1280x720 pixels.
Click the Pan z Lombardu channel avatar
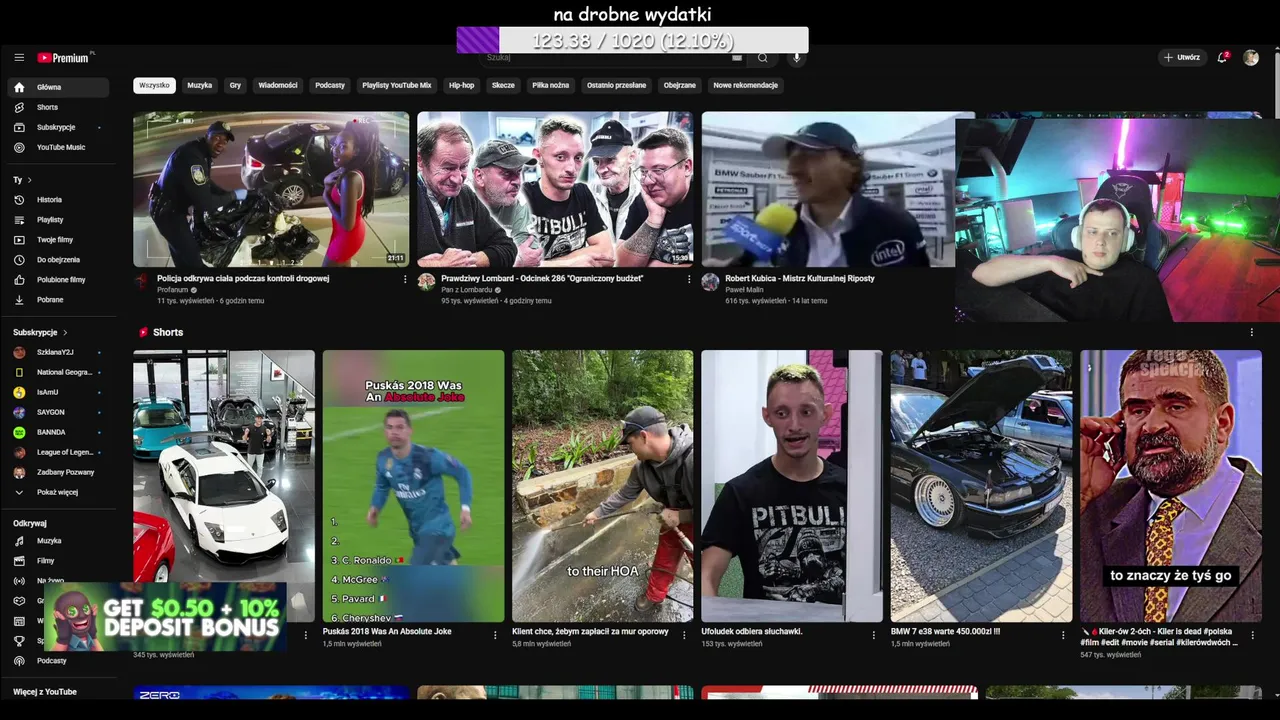pos(426,282)
